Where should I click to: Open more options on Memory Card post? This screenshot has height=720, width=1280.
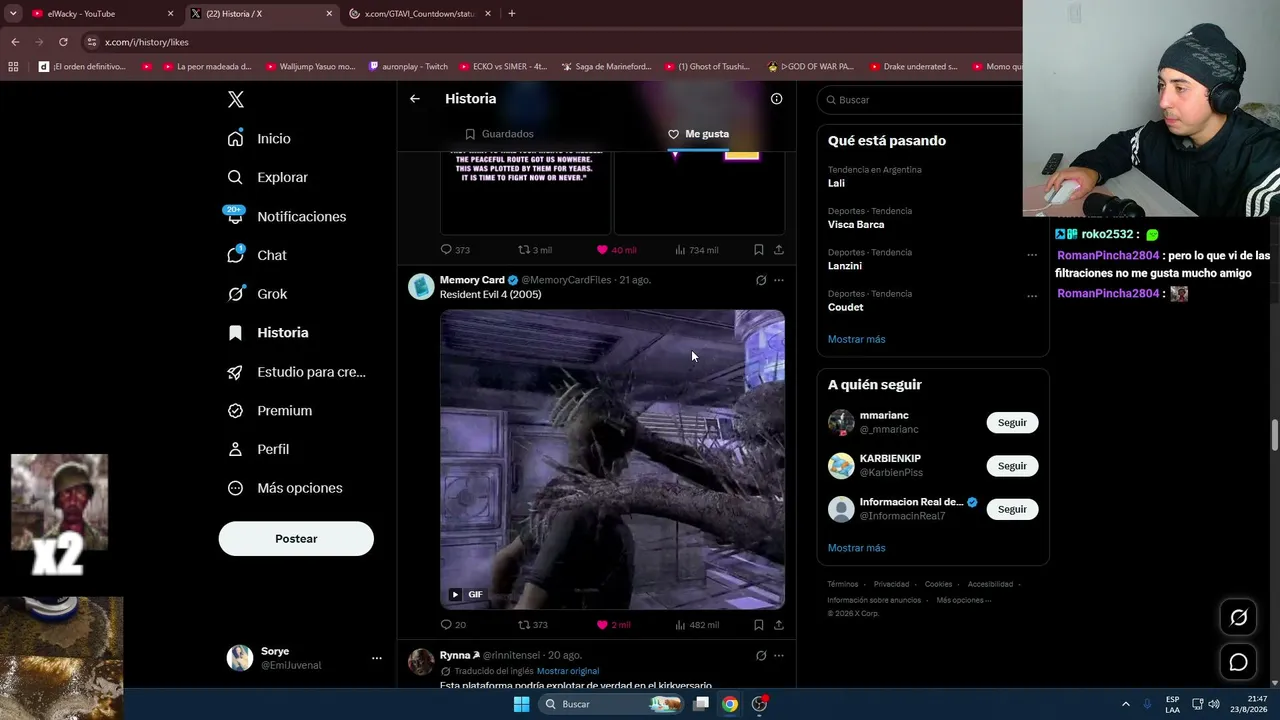coord(779,280)
